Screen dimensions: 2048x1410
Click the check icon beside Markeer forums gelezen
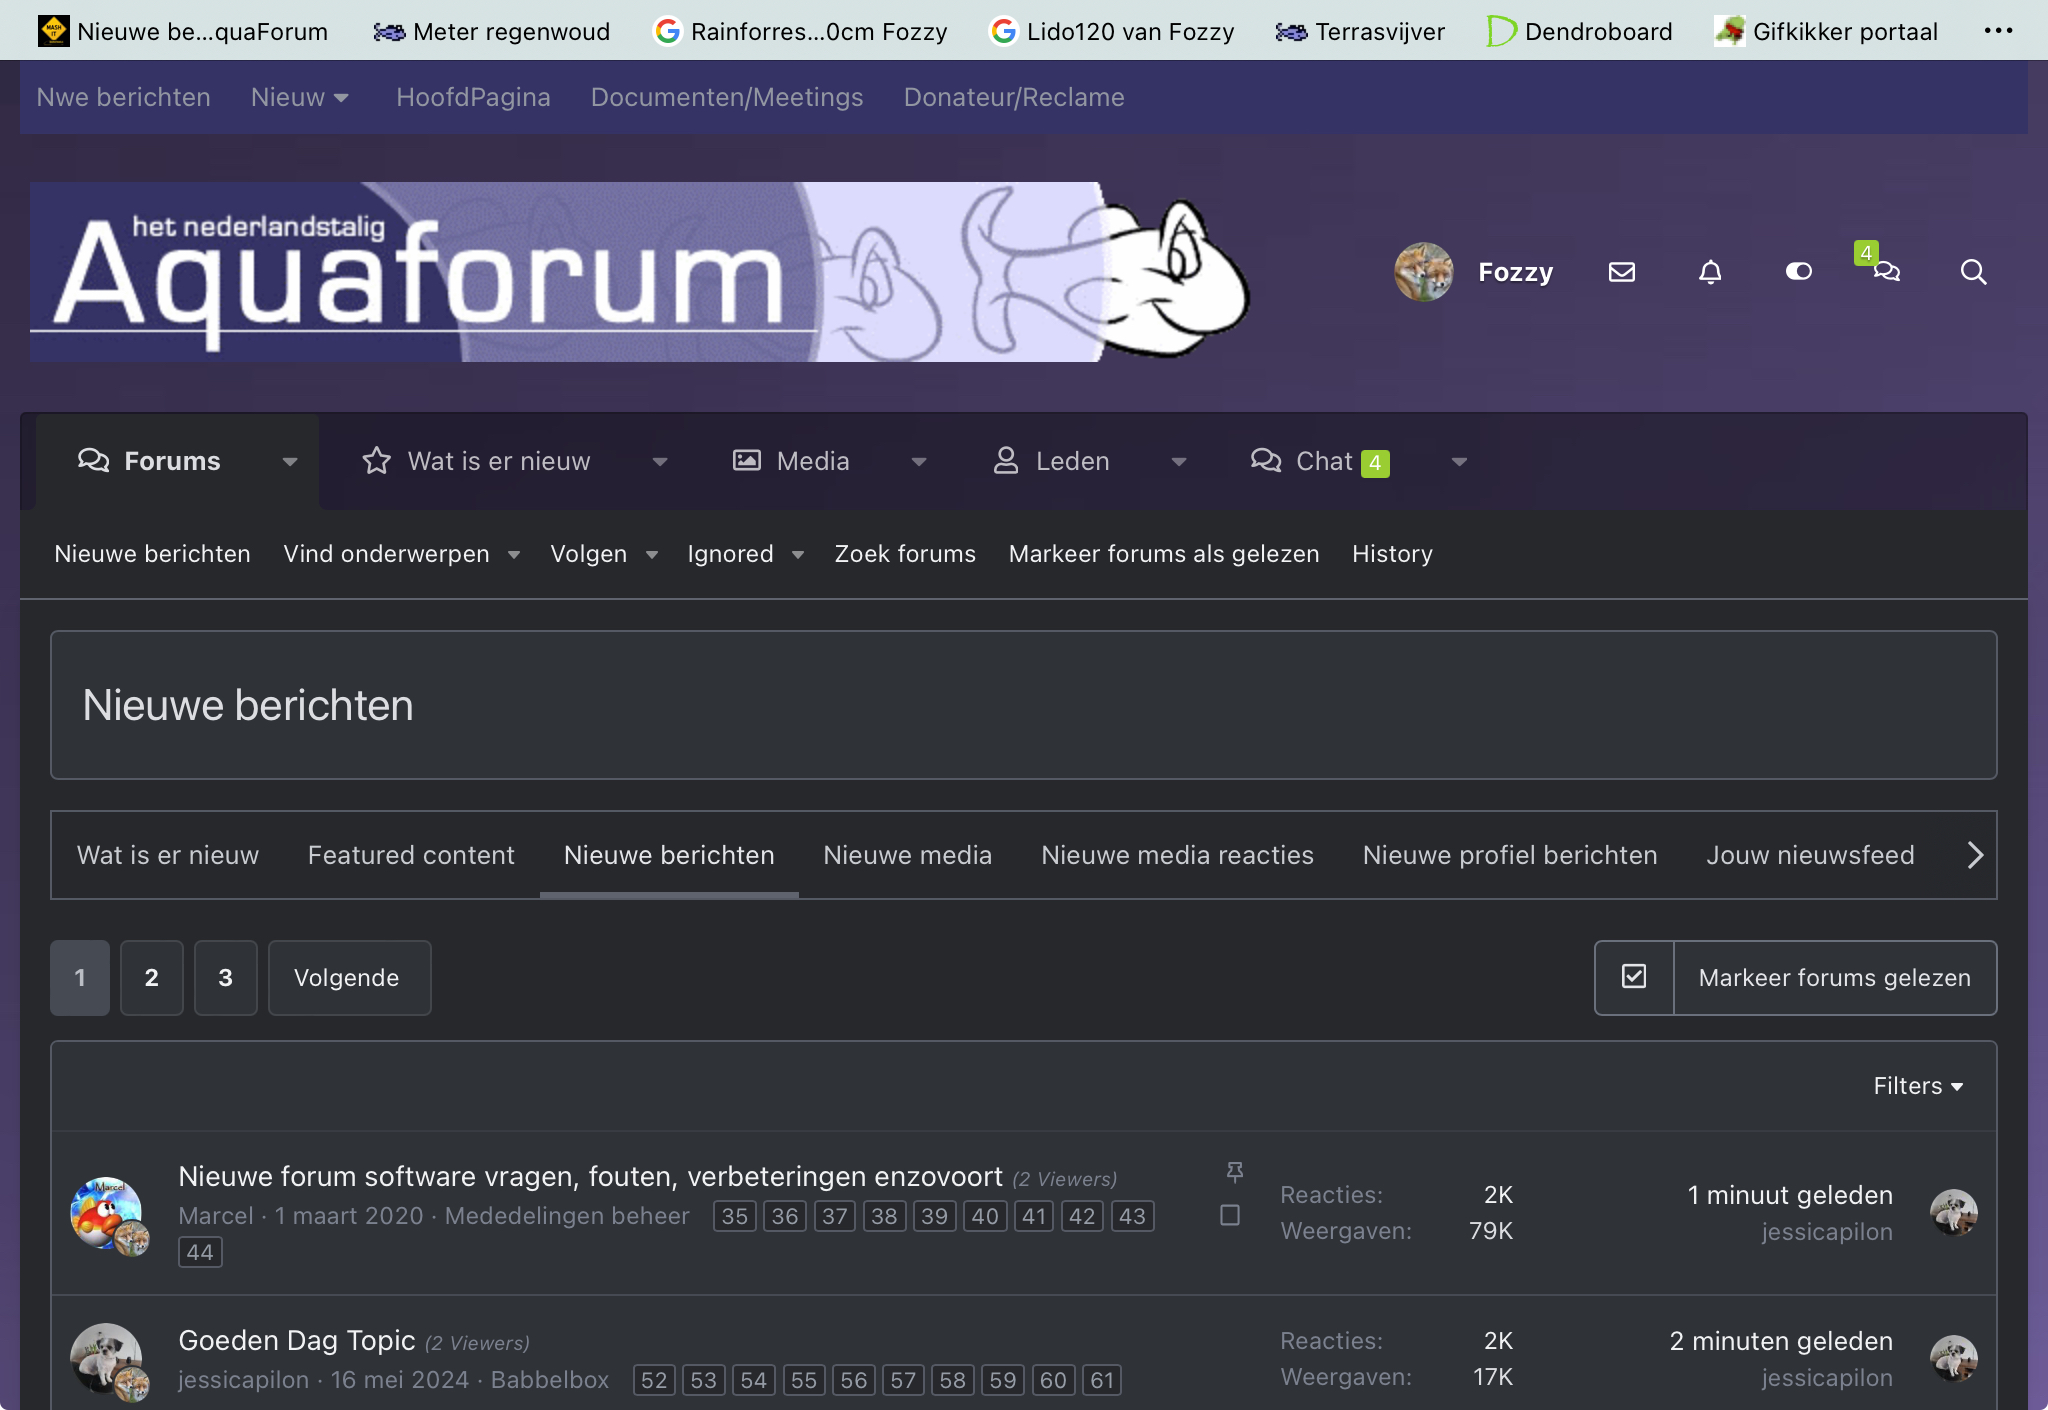1634,977
